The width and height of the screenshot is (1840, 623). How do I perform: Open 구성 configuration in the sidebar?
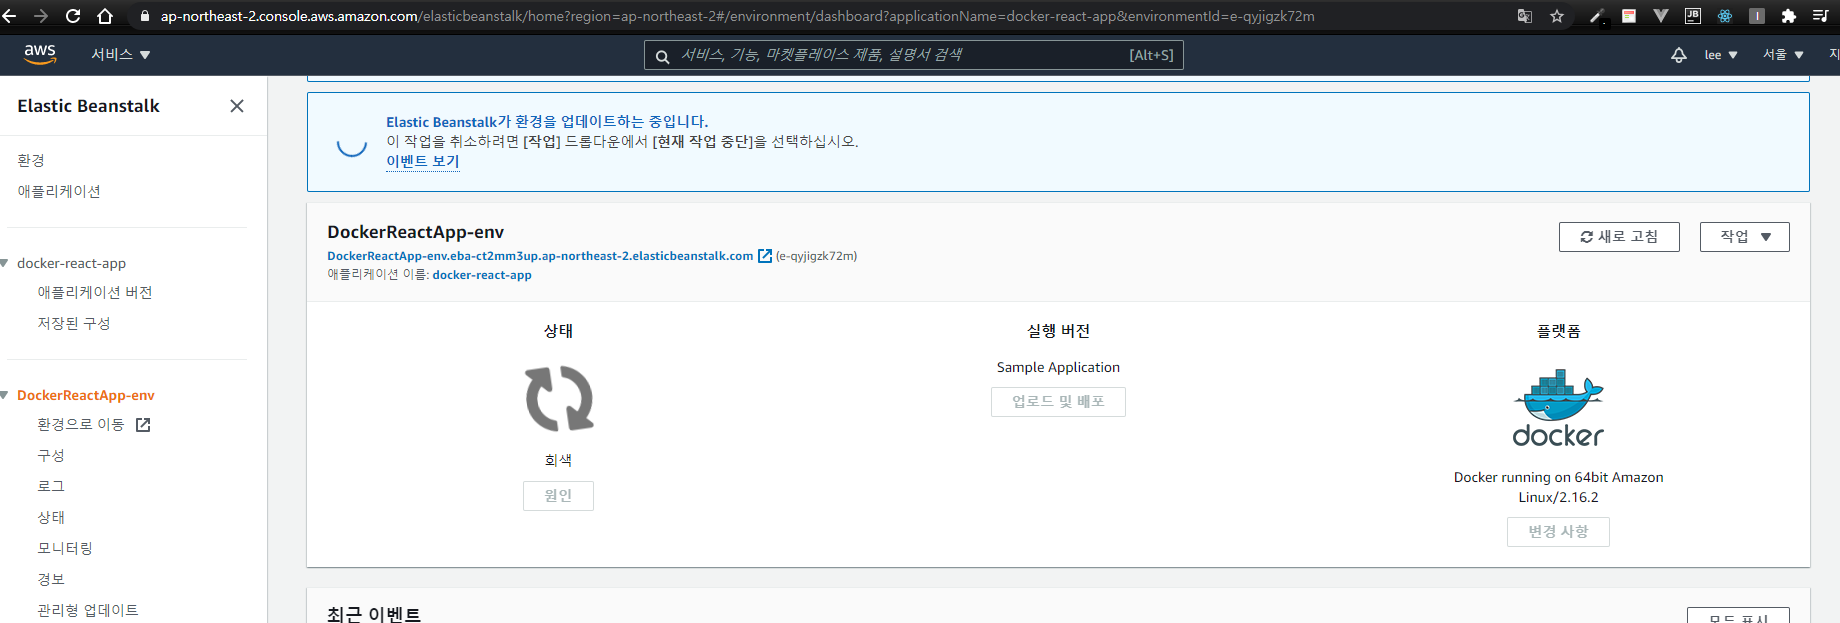tap(51, 455)
